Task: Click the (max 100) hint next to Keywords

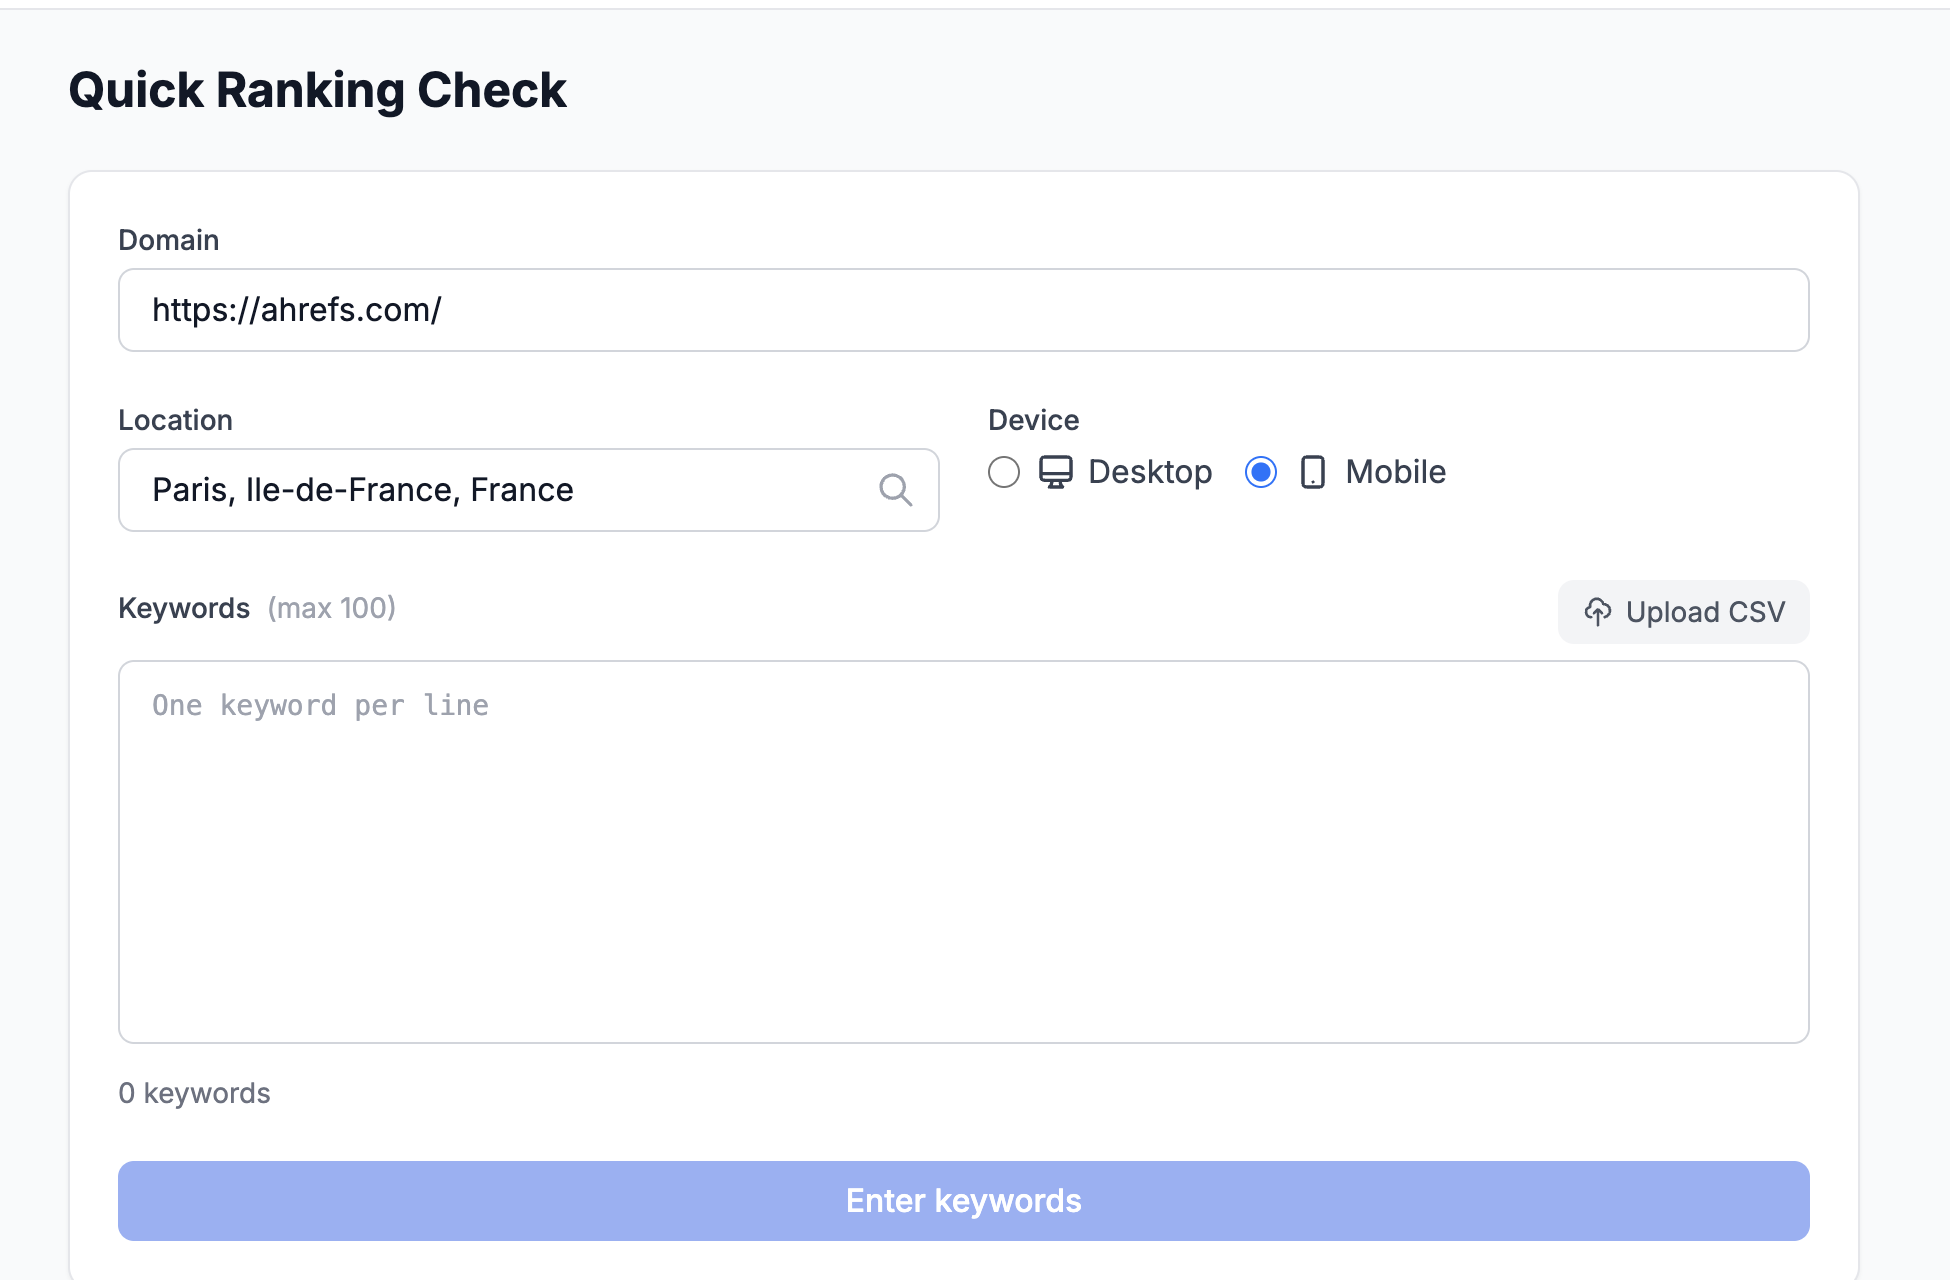Action: [x=331, y=607]
